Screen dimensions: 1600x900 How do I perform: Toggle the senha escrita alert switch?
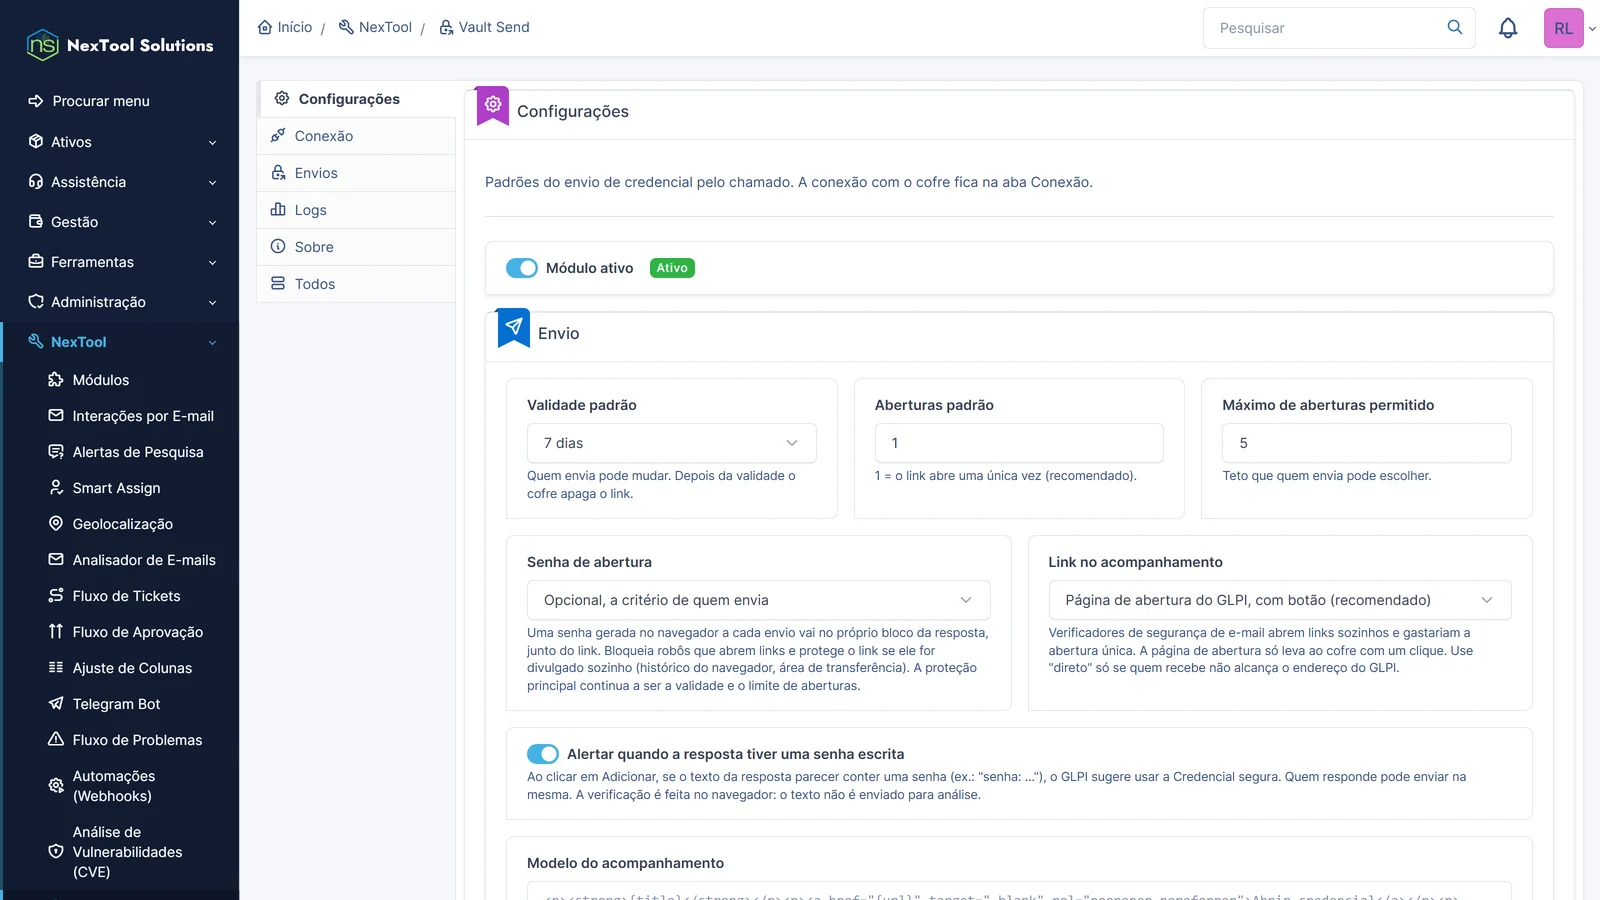[543, 754]
